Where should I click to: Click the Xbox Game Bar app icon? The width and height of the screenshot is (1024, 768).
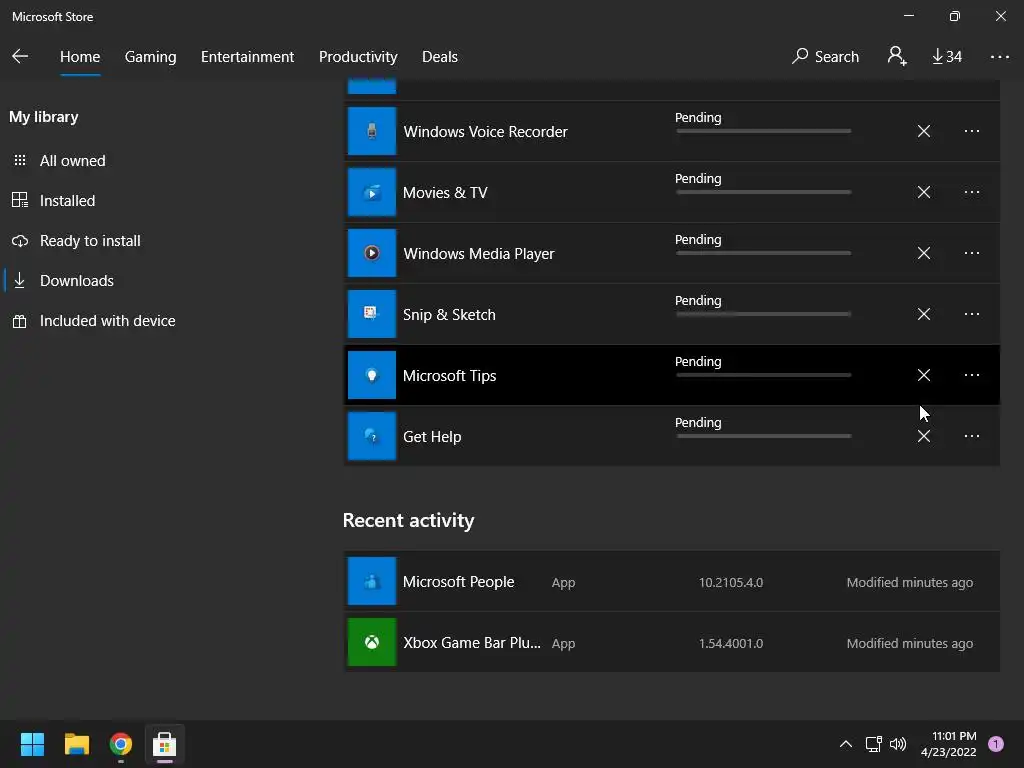tap(372, 642)
